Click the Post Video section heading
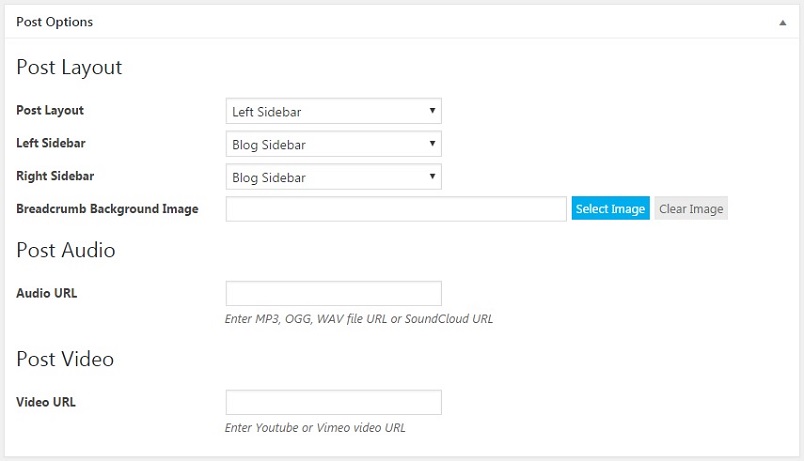 click(65, 359)
